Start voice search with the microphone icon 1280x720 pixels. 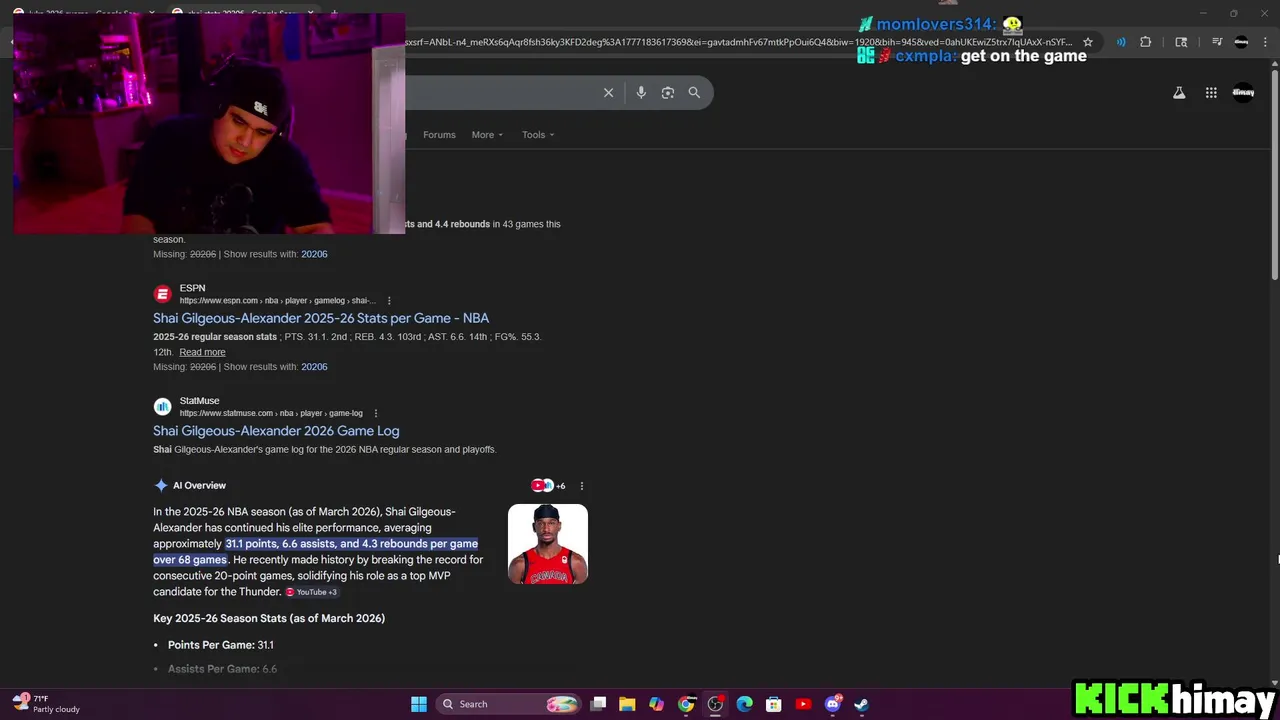pos(641,92)
